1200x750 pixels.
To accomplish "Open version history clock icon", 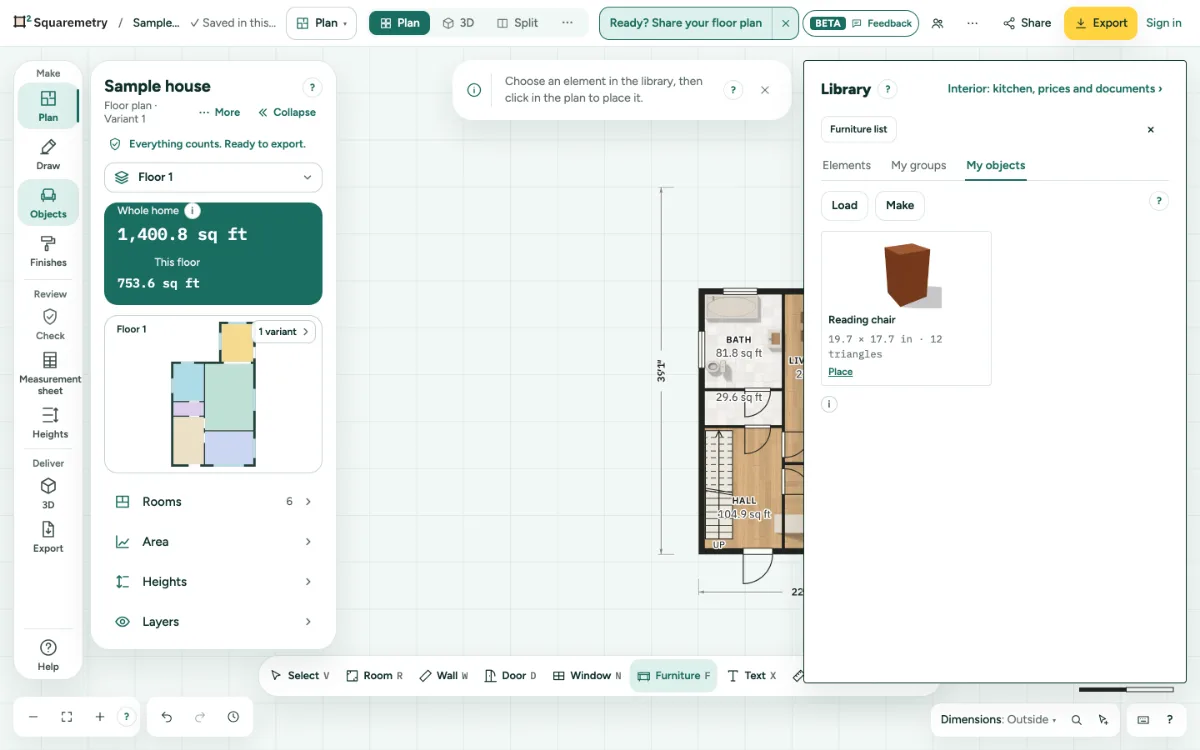I will [x=233, y=717].
